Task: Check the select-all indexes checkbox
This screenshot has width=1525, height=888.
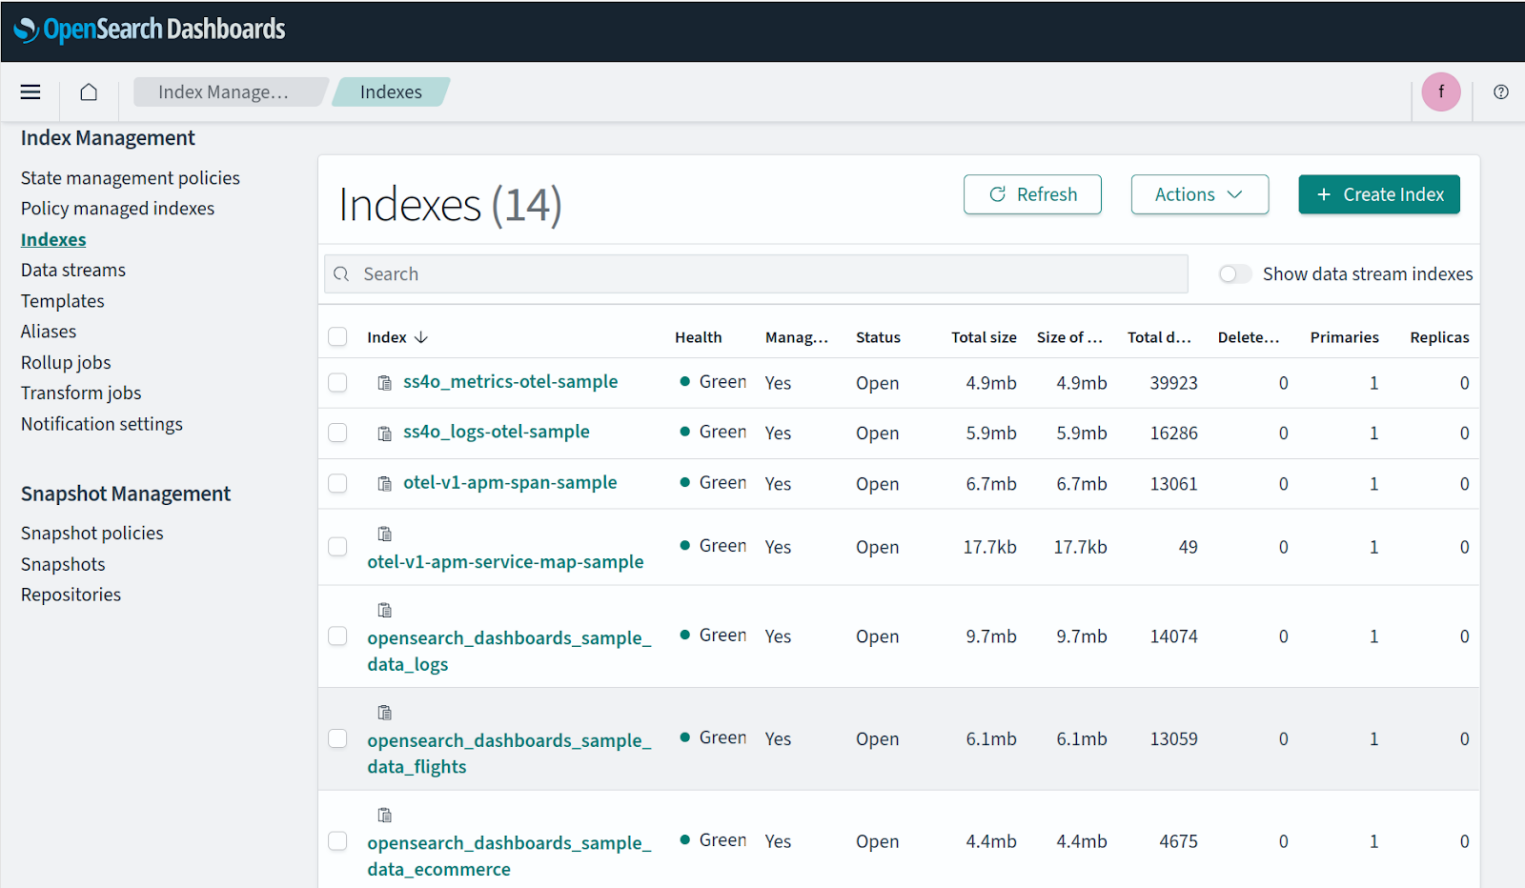Action: pos(338,337)
